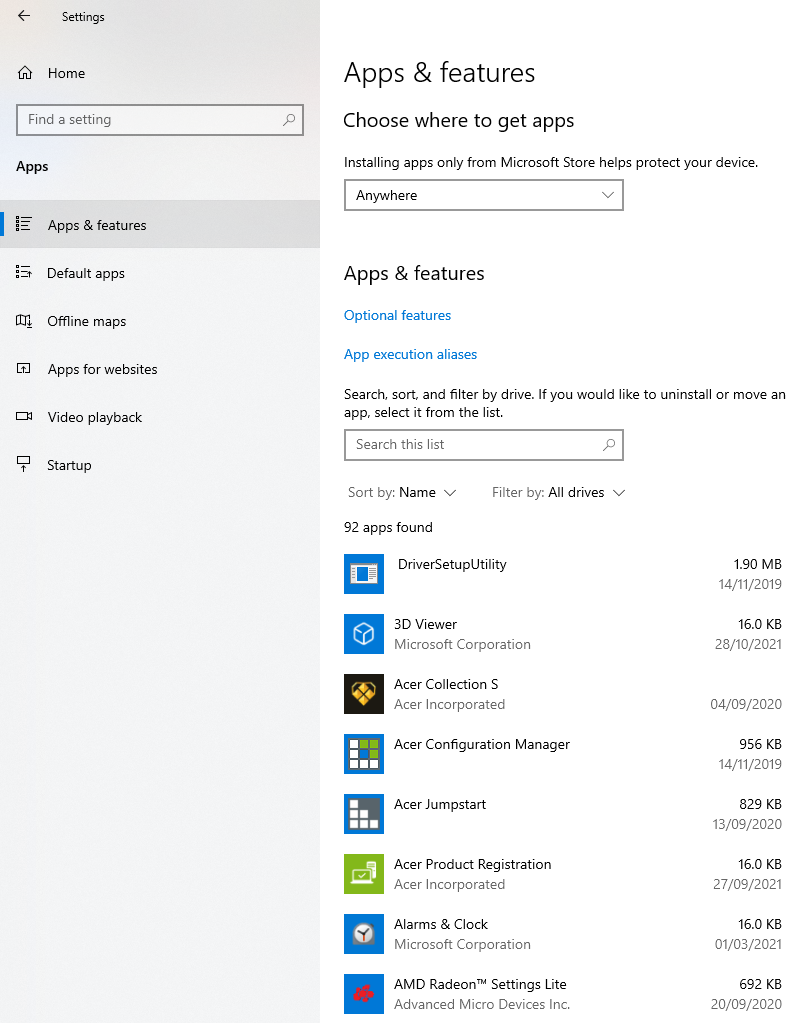Expand the Sort by Name dropdown
The image size is (805, 1023).
(403, 493)
